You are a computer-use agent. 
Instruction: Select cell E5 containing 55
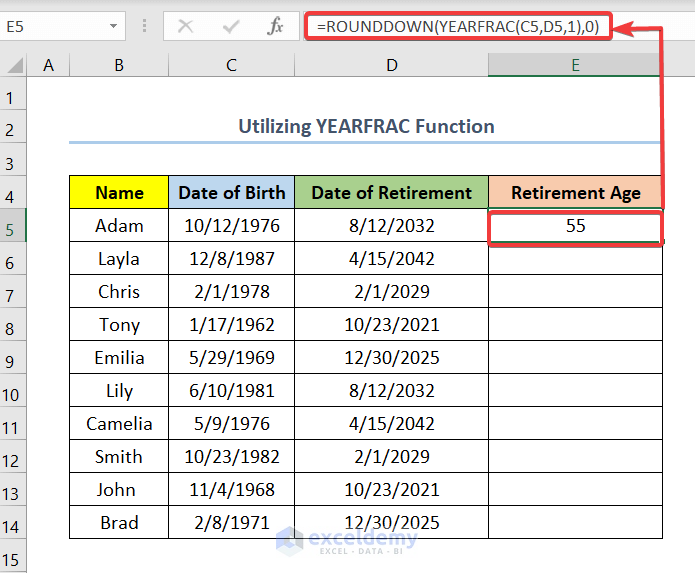(575, 226)
